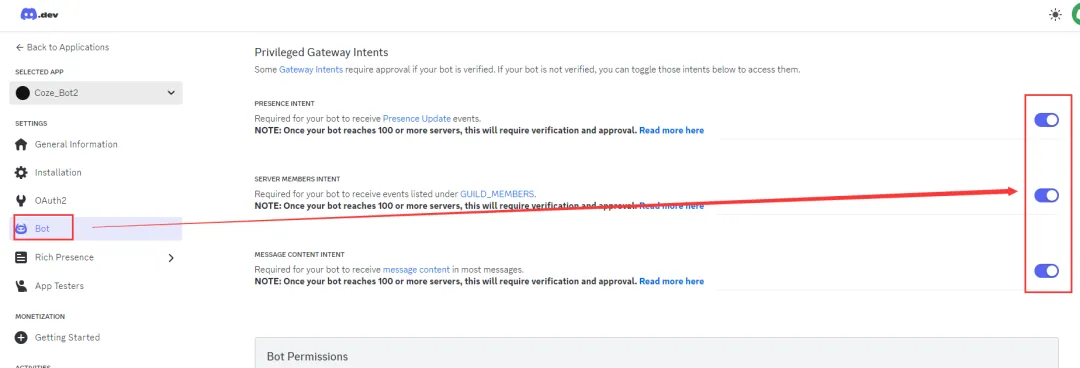Open user avatar in top-right corner
Image resolution: width=1080 pixels, height=368 pixels.
coord(1075,14)
